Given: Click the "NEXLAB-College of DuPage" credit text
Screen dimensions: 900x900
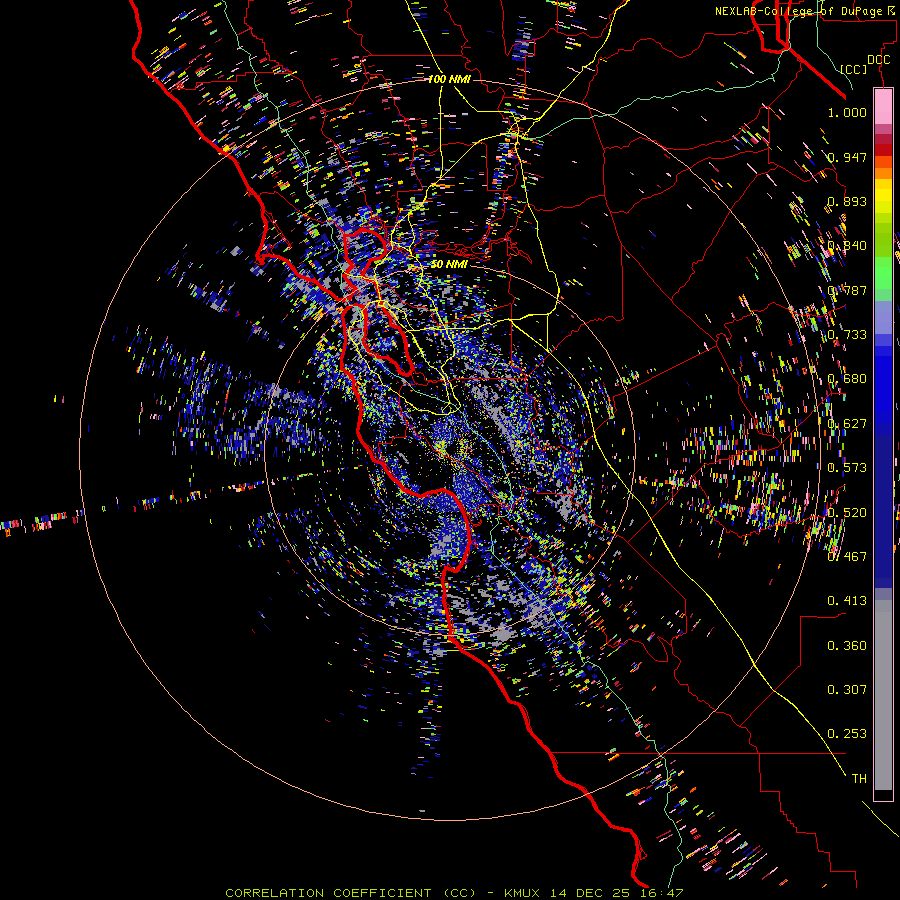Looking at the screenshot, I should [798, 11].
